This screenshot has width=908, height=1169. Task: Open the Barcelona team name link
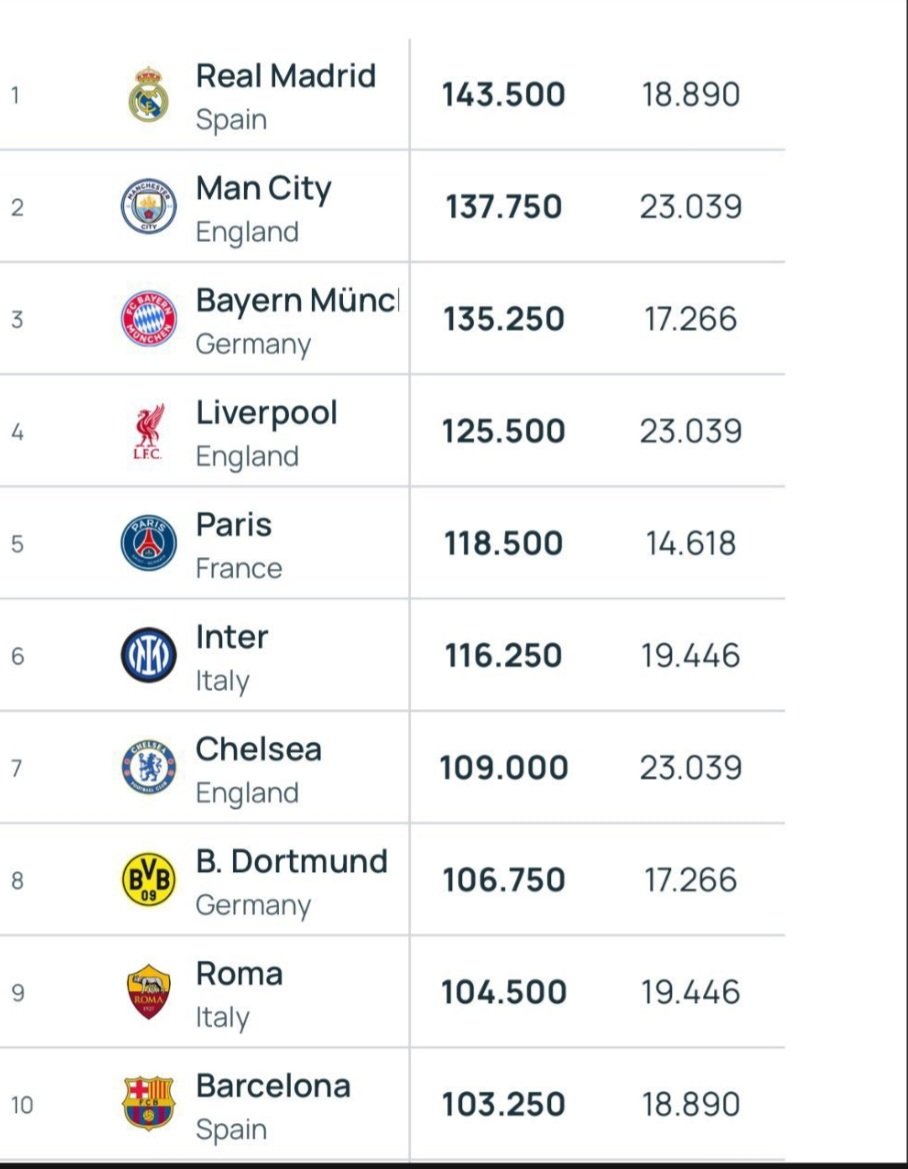(273, 1086)
